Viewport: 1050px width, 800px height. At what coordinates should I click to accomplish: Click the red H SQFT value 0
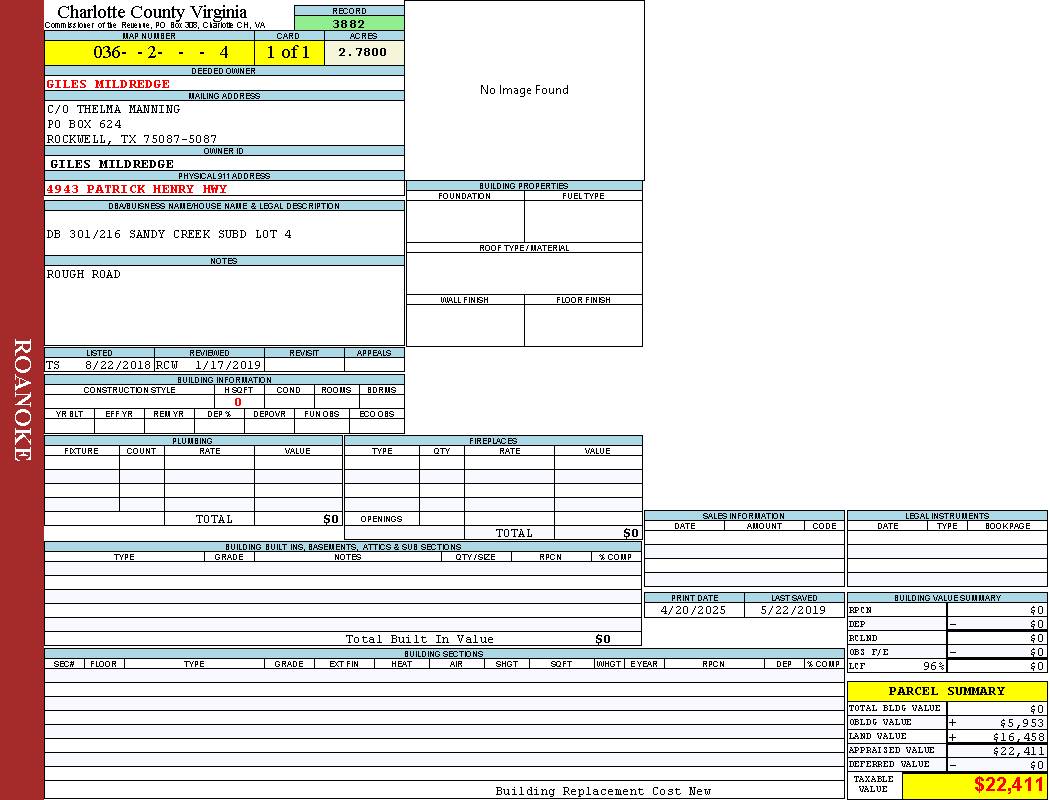[238, 402]
